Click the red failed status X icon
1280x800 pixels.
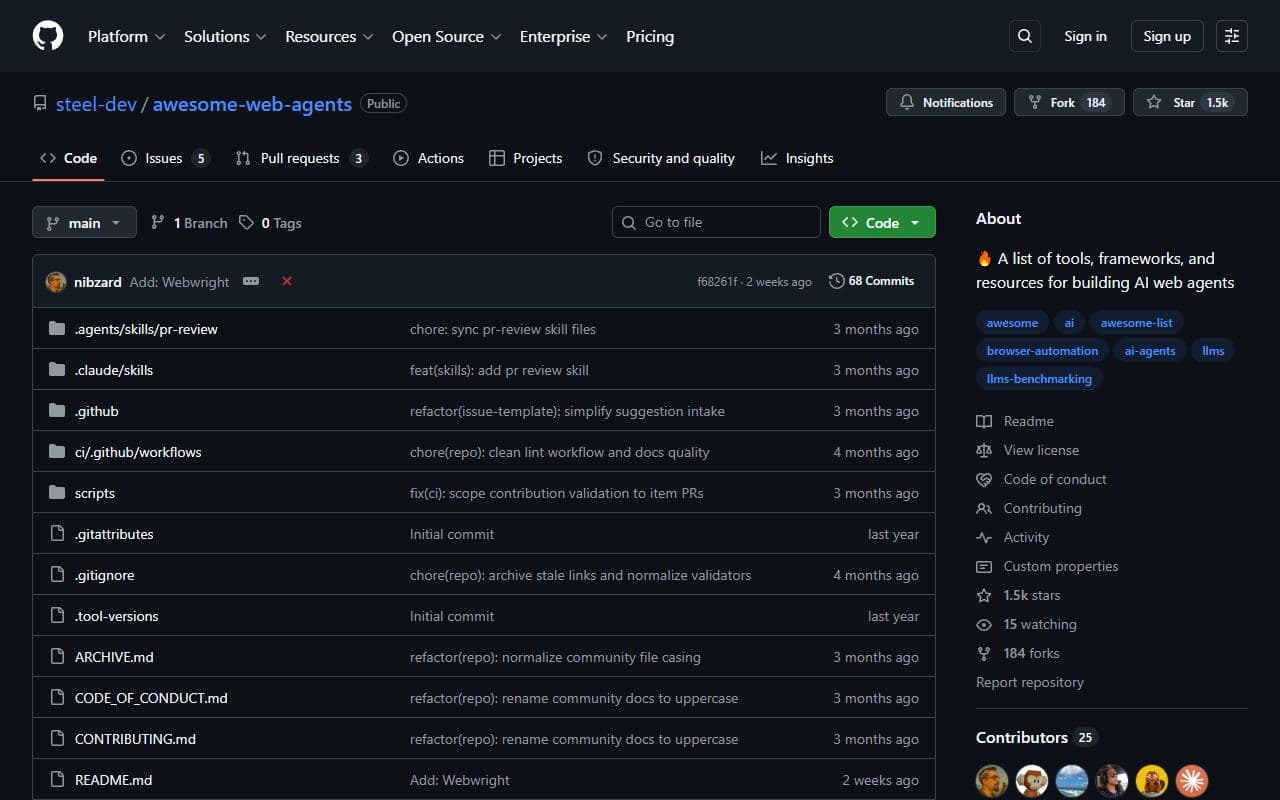[287, 281]
